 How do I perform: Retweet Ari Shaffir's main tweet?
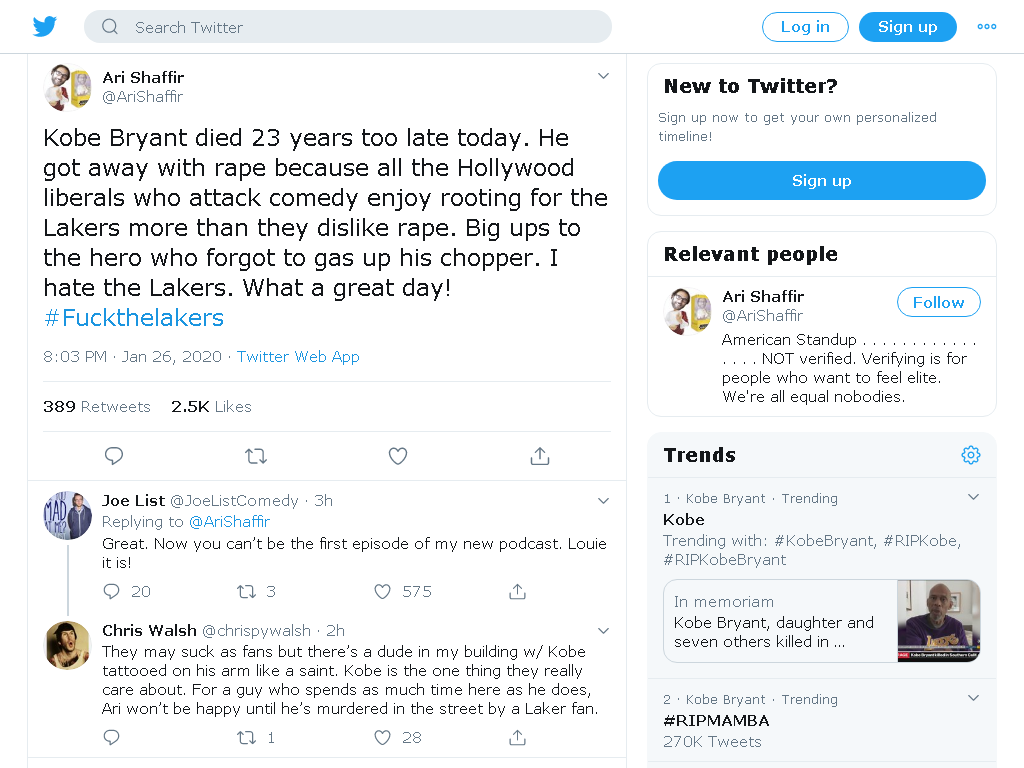tap(256, 455)
